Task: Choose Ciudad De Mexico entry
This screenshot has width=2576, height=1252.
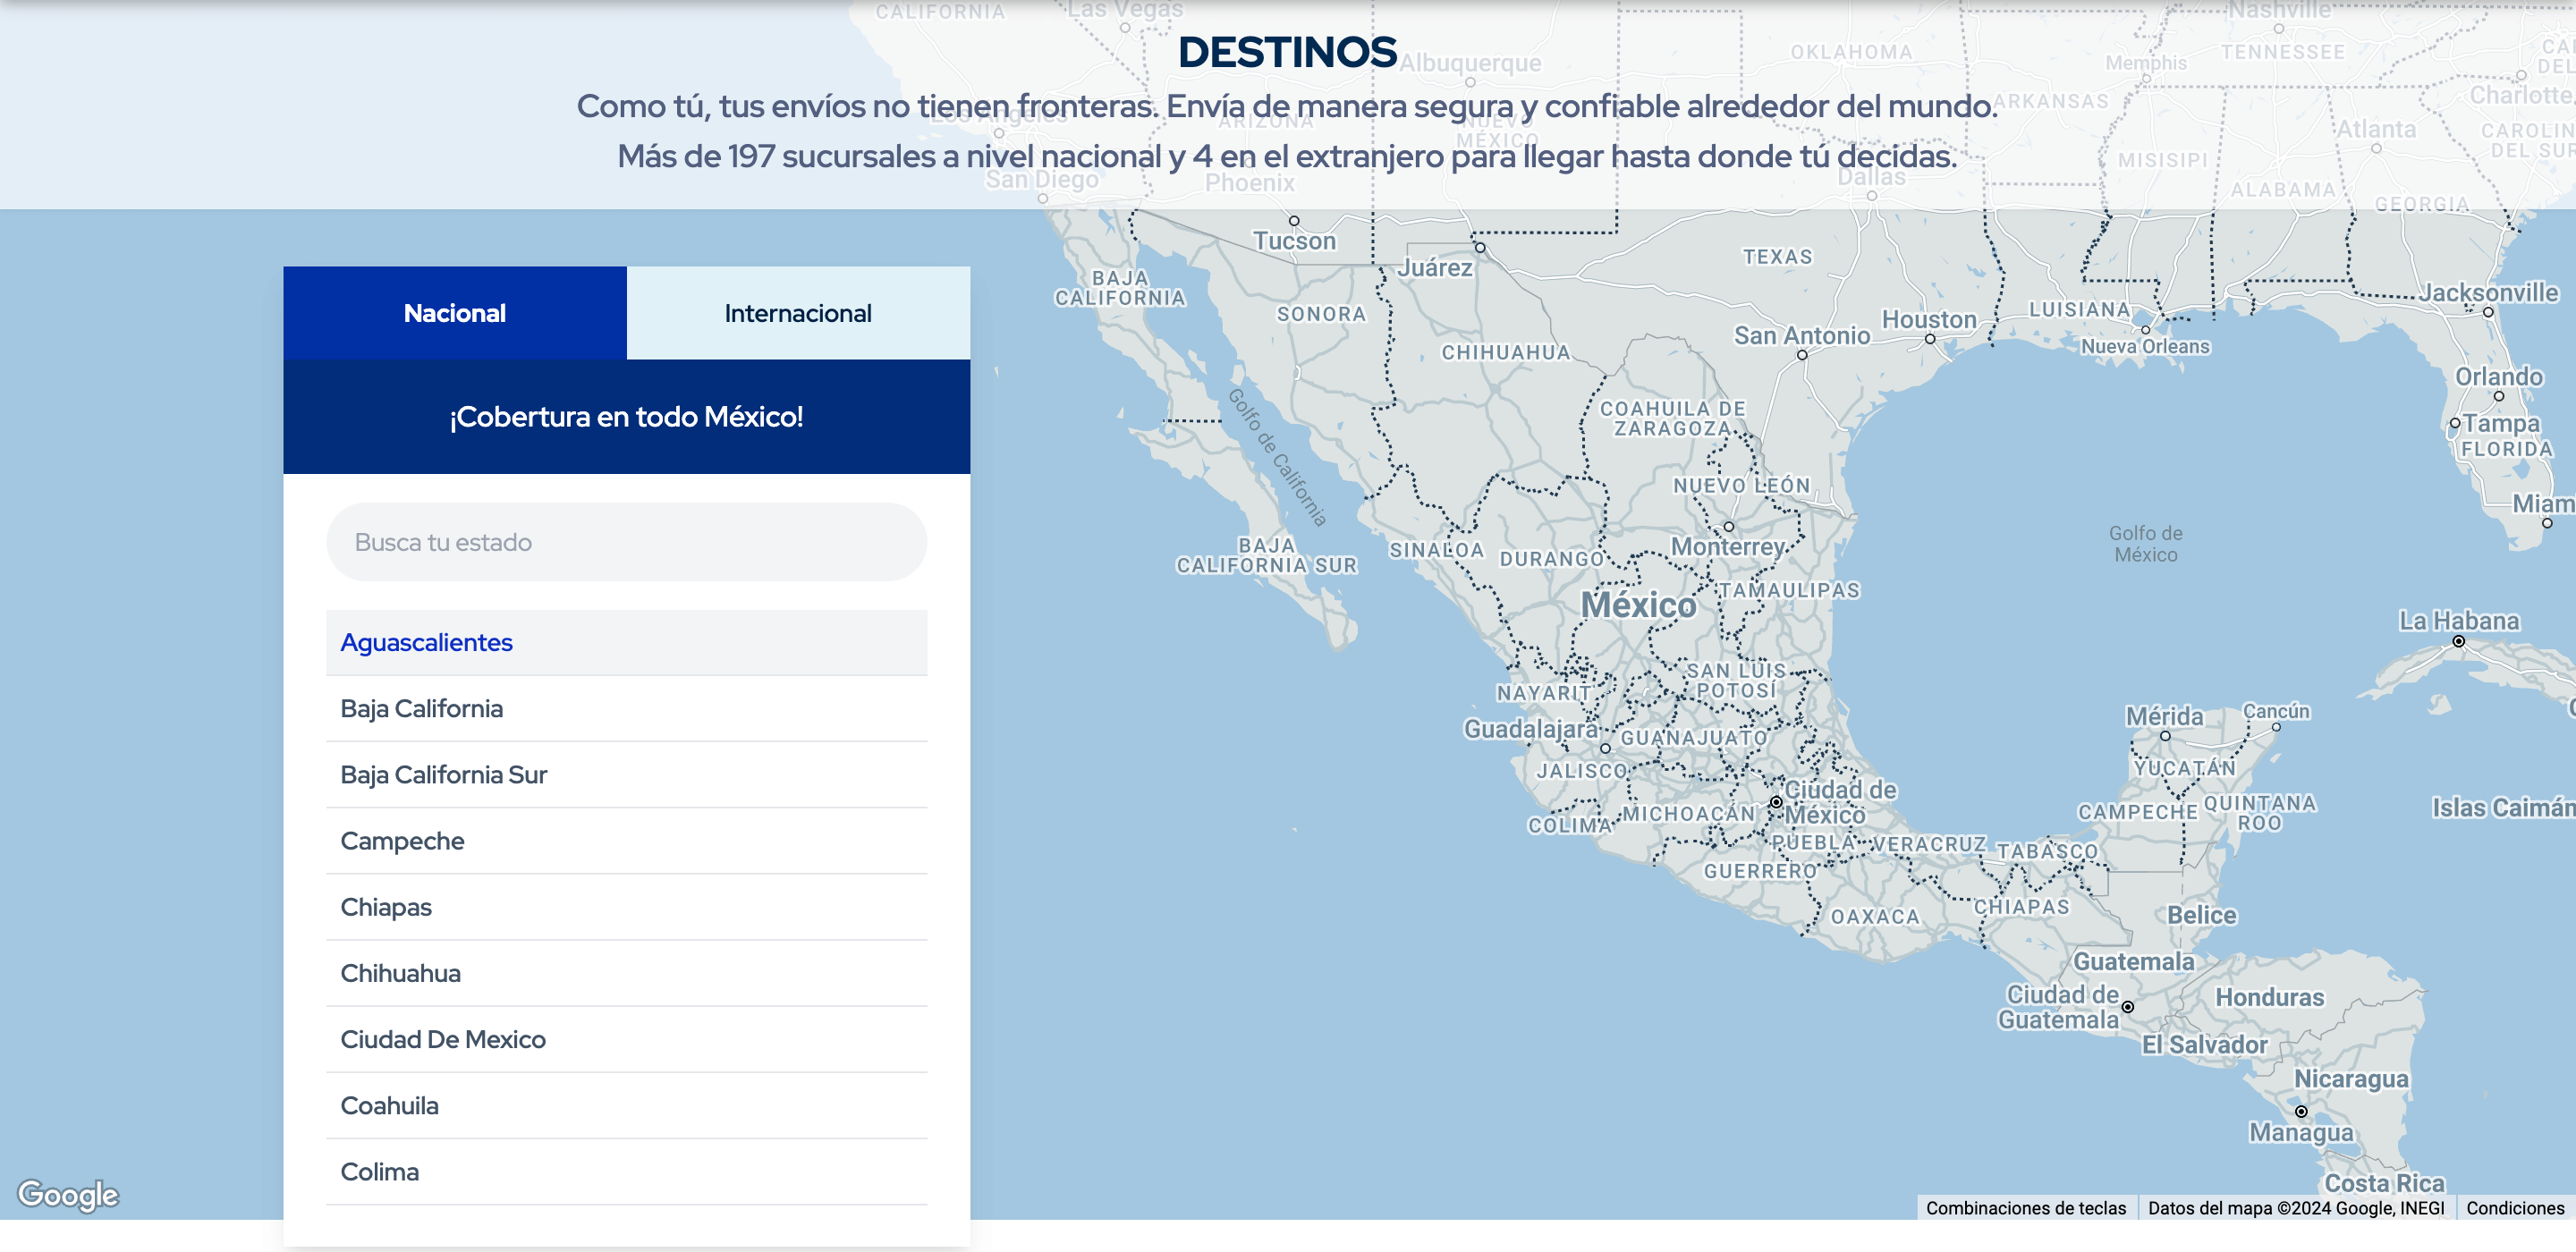Action: click(x=443, y=1039)
